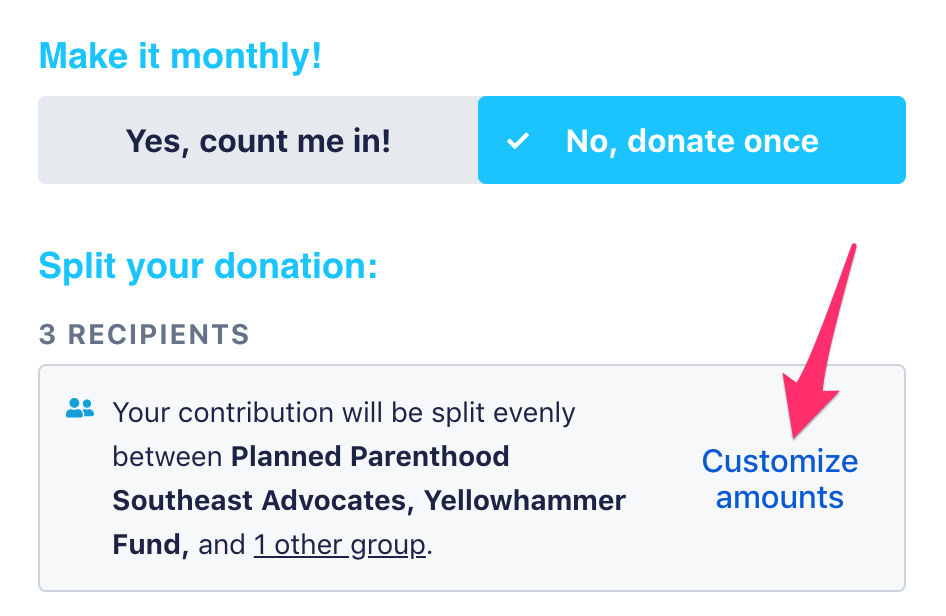Click the word 'between' in the summary
This screenshot has height=616, width=946.
click(x=168, y=457)
